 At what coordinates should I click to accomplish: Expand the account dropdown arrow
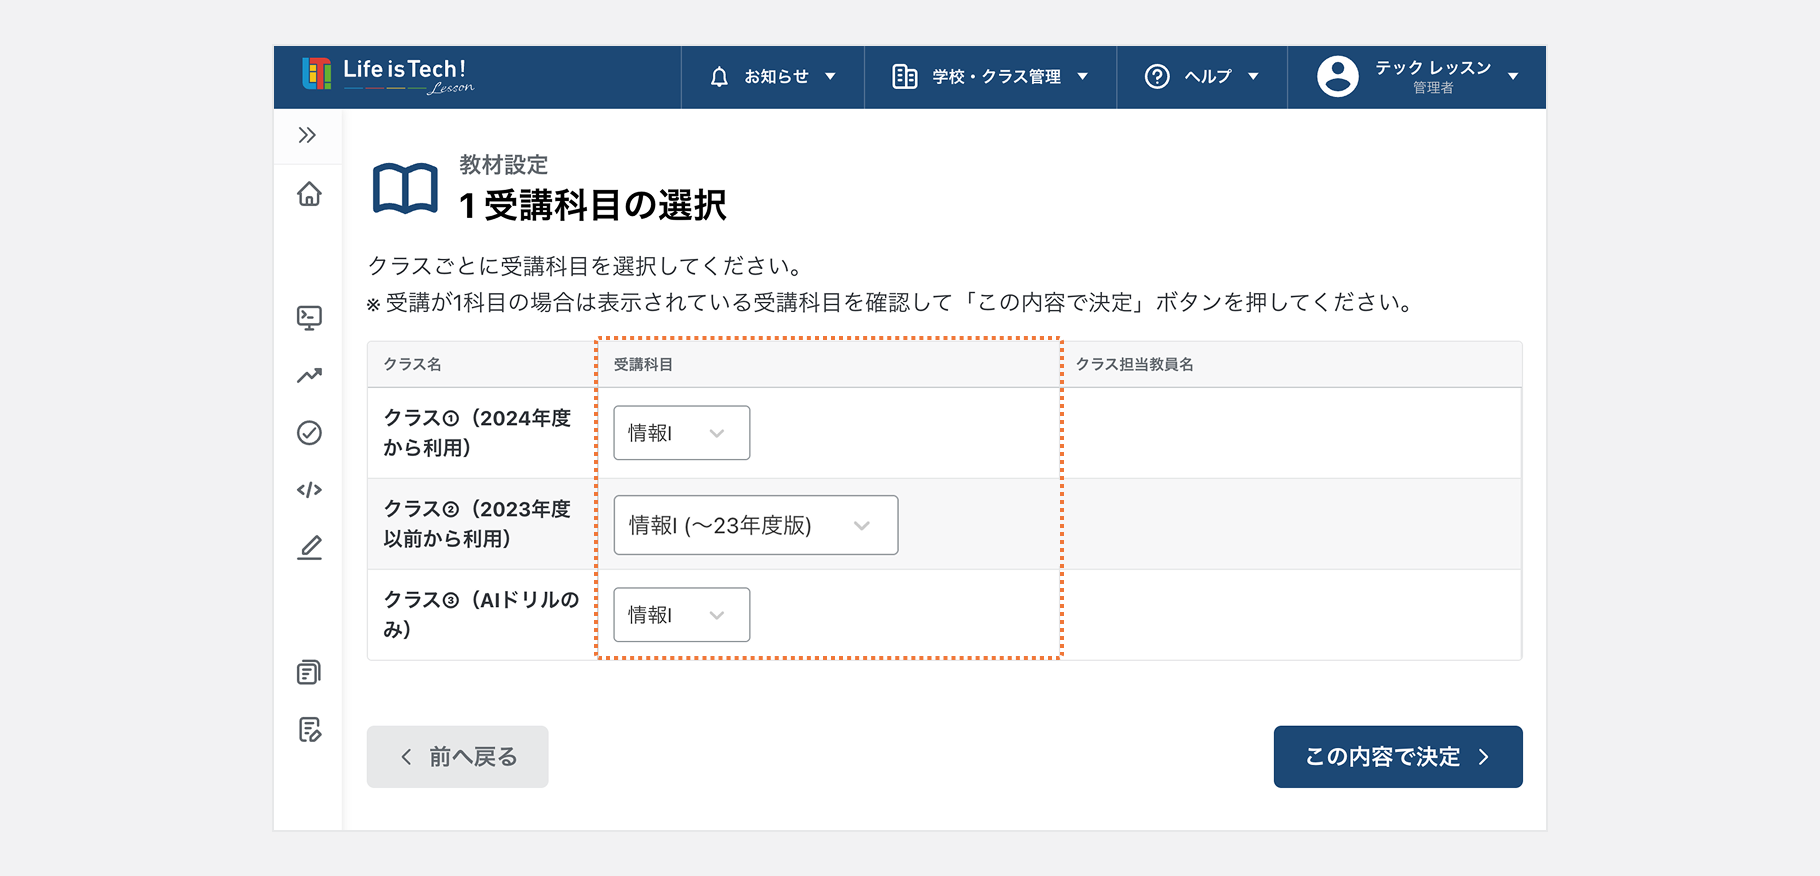coord(1513,77)
